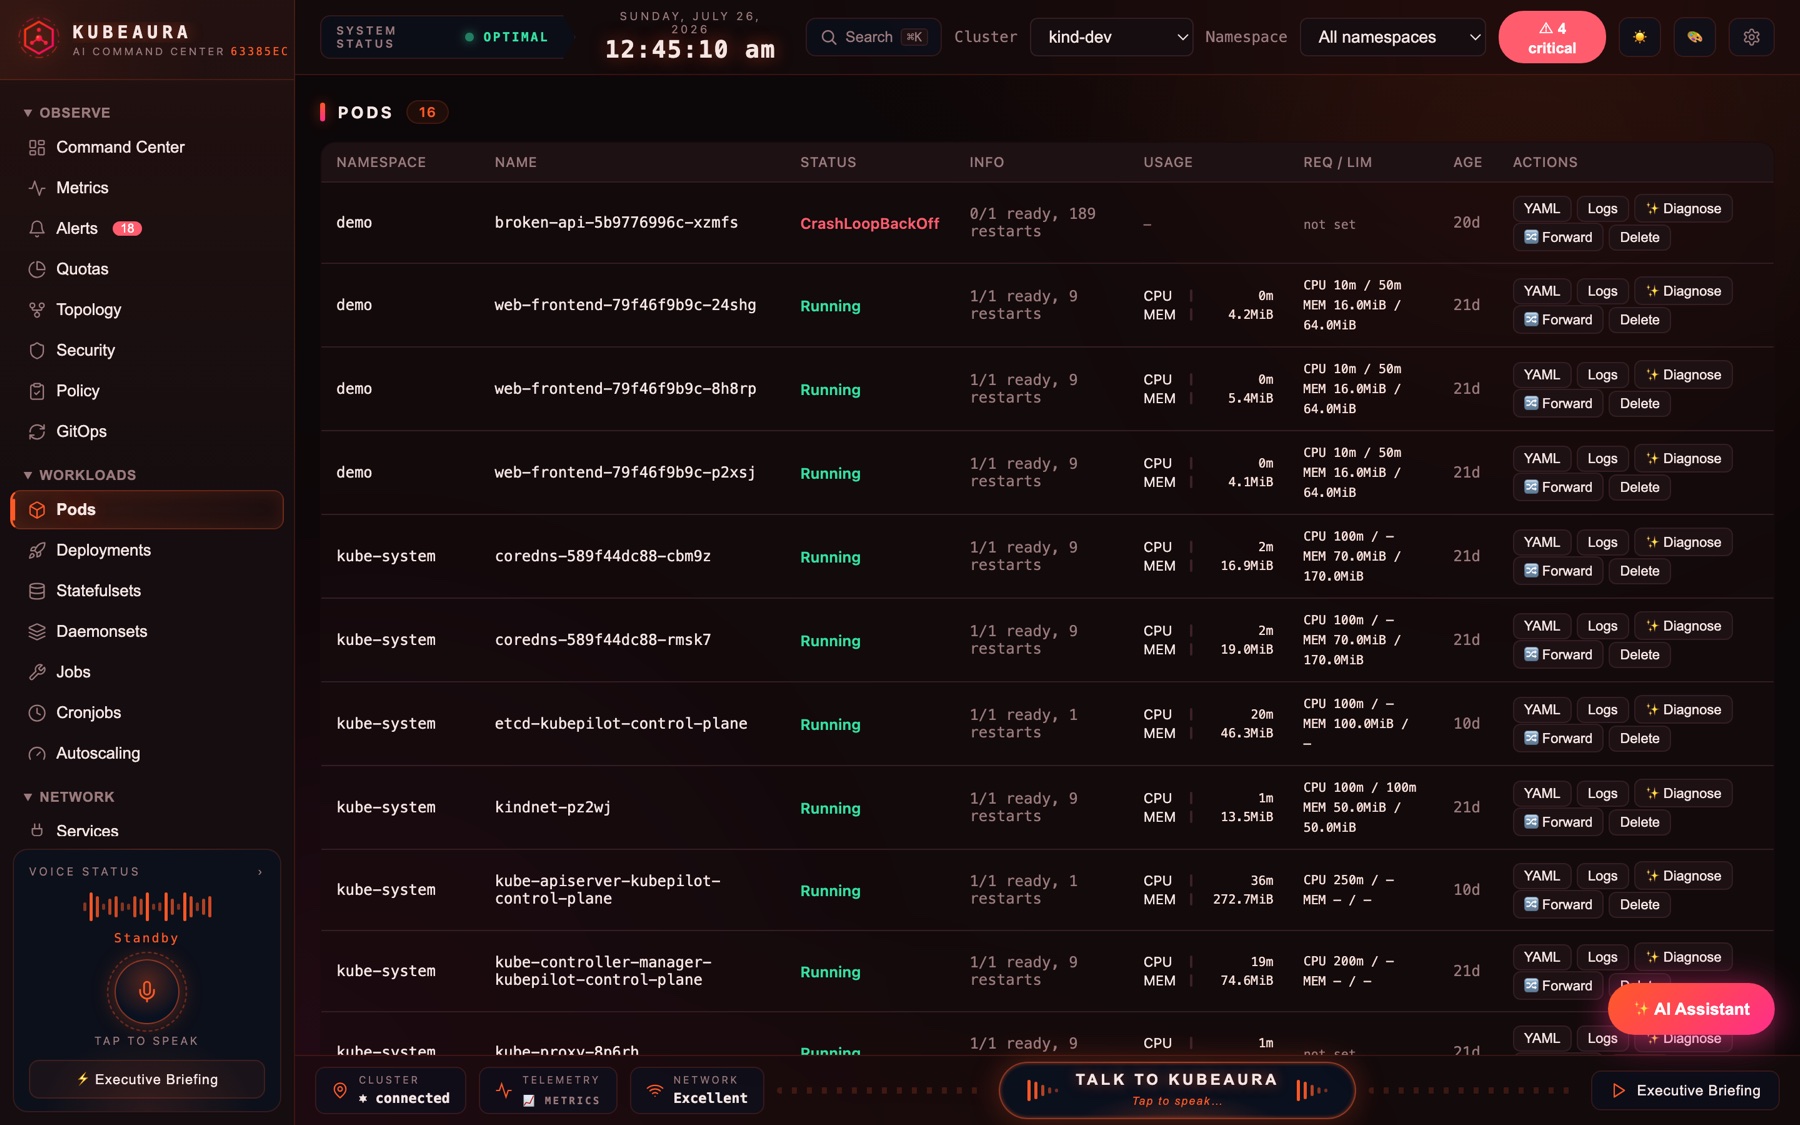Open Logs for web-frontend-79f46f9b9c-p2xsj
1800x1125 pixels.
click(1602, 458)
